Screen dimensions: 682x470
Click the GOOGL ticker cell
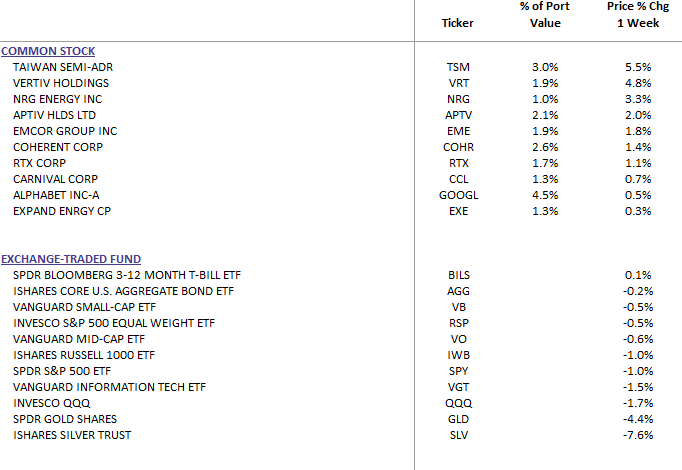458,195
